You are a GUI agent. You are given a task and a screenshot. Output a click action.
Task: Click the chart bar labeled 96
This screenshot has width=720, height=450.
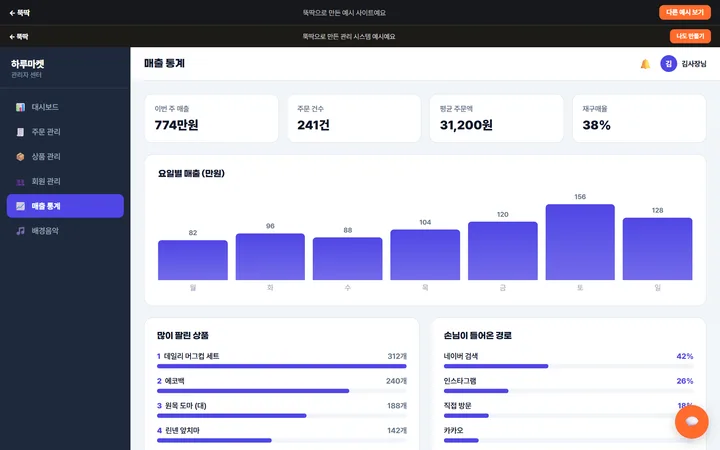pos(270,257)
